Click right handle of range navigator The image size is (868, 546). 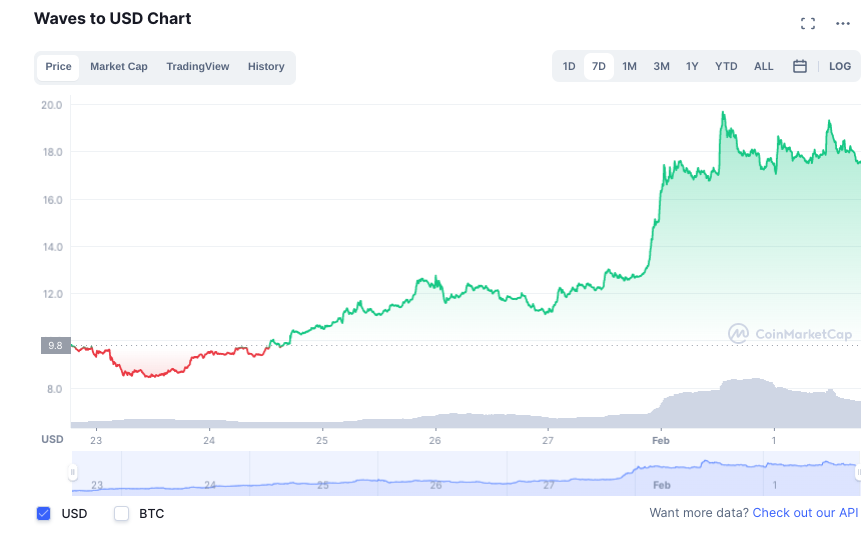[x=859, y=472]
